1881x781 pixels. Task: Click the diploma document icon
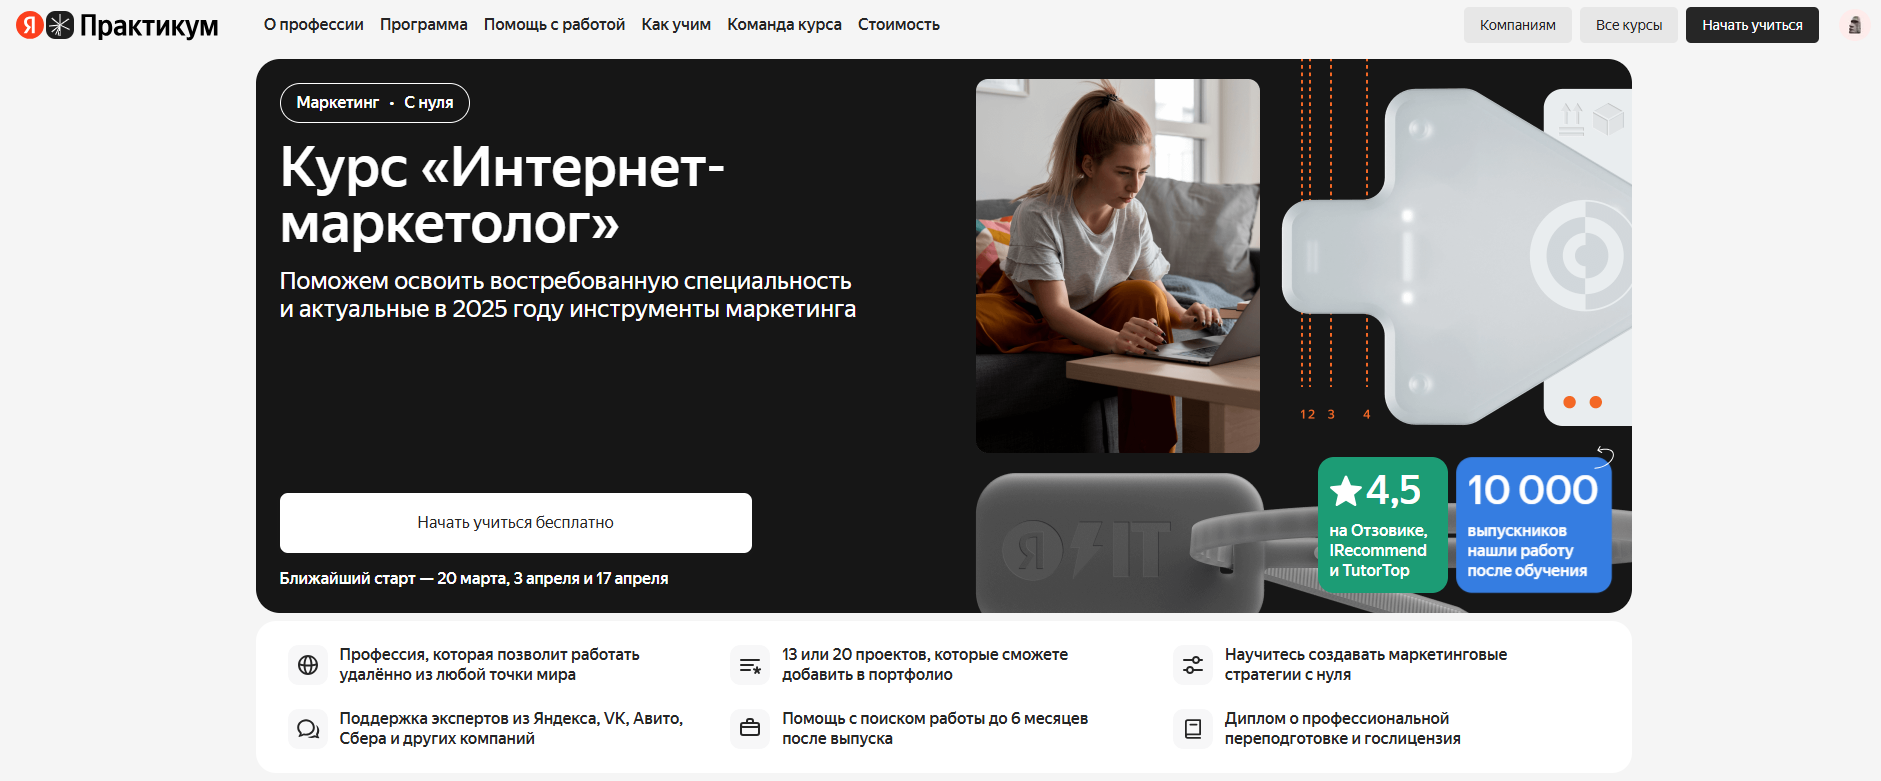click(1193, 729)
